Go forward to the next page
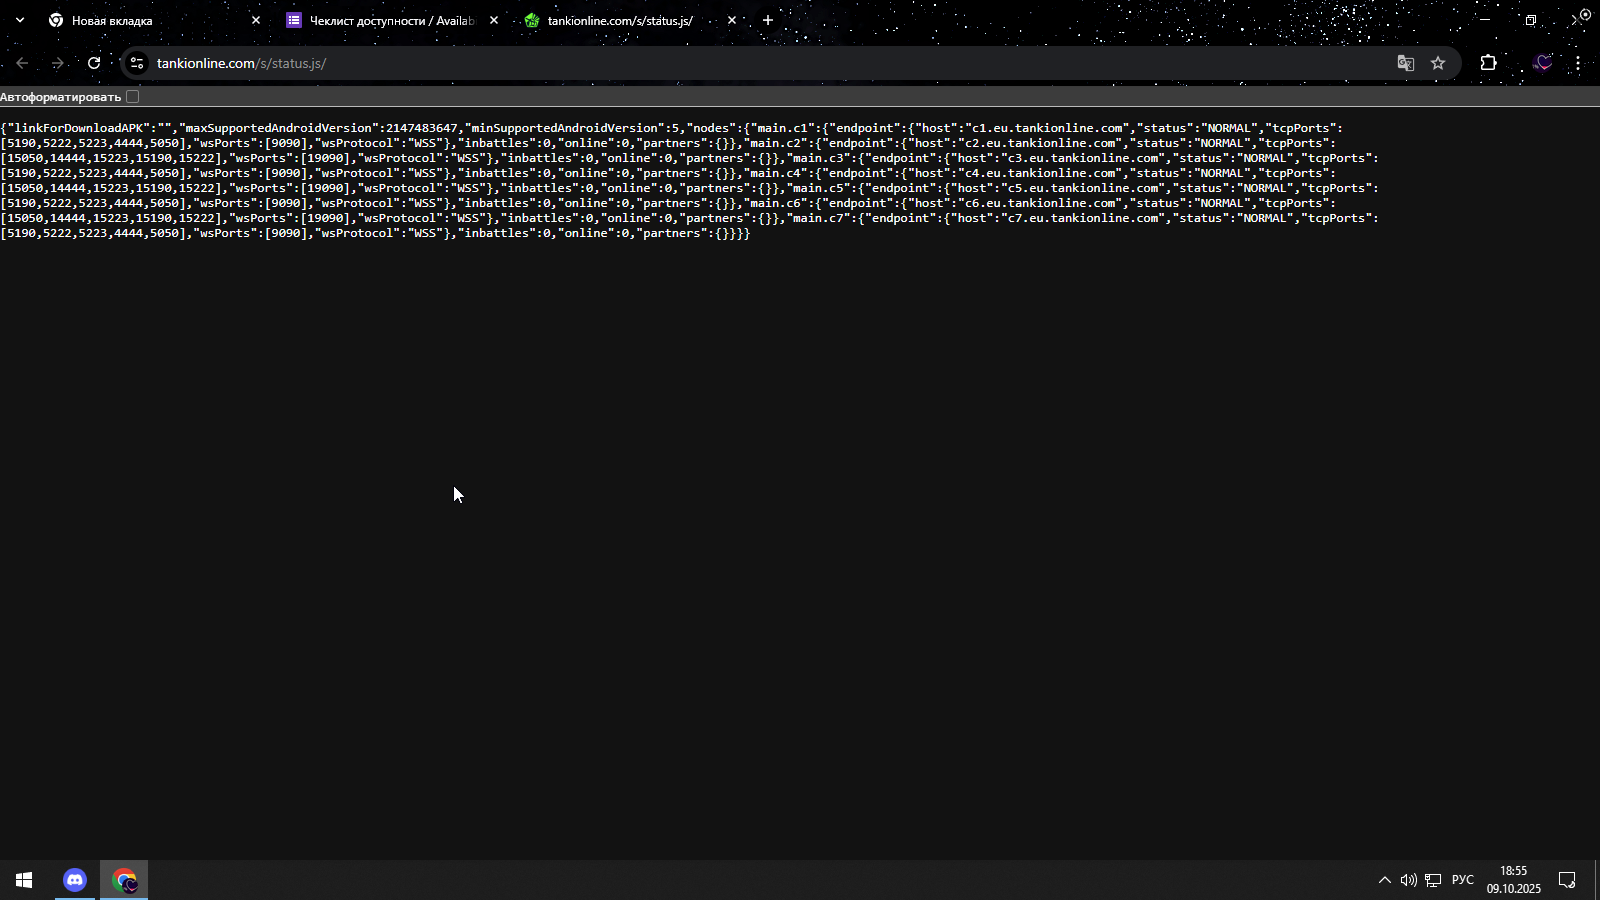This screenshot has height=900, width=1600. pos(58,63)
